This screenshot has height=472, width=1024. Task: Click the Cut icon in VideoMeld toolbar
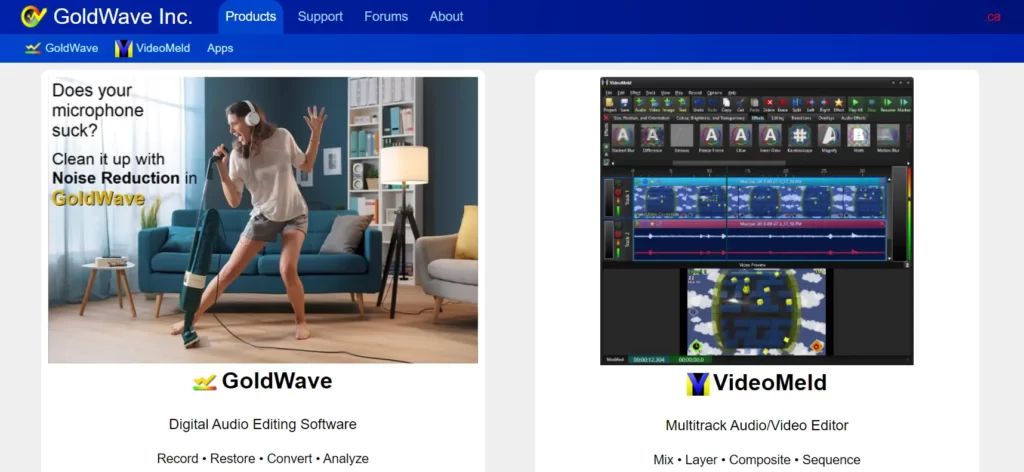[x=740, y=104]
